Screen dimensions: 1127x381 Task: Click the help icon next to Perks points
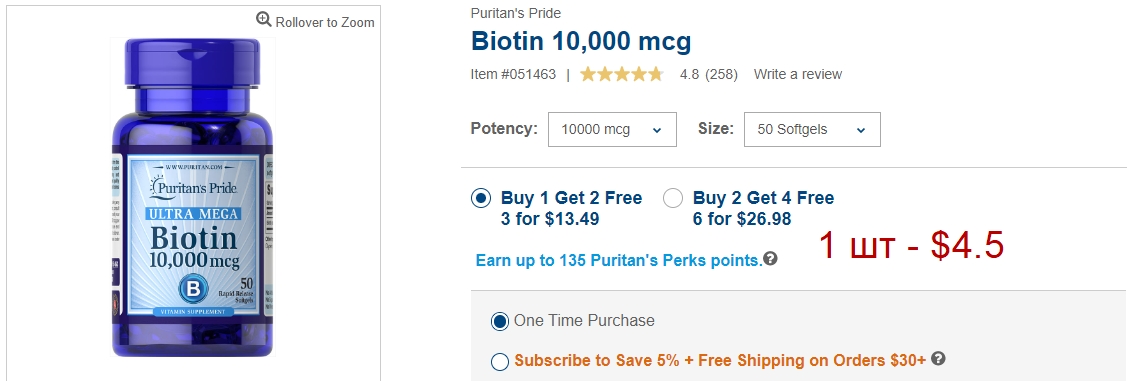(x=770, y=259)
